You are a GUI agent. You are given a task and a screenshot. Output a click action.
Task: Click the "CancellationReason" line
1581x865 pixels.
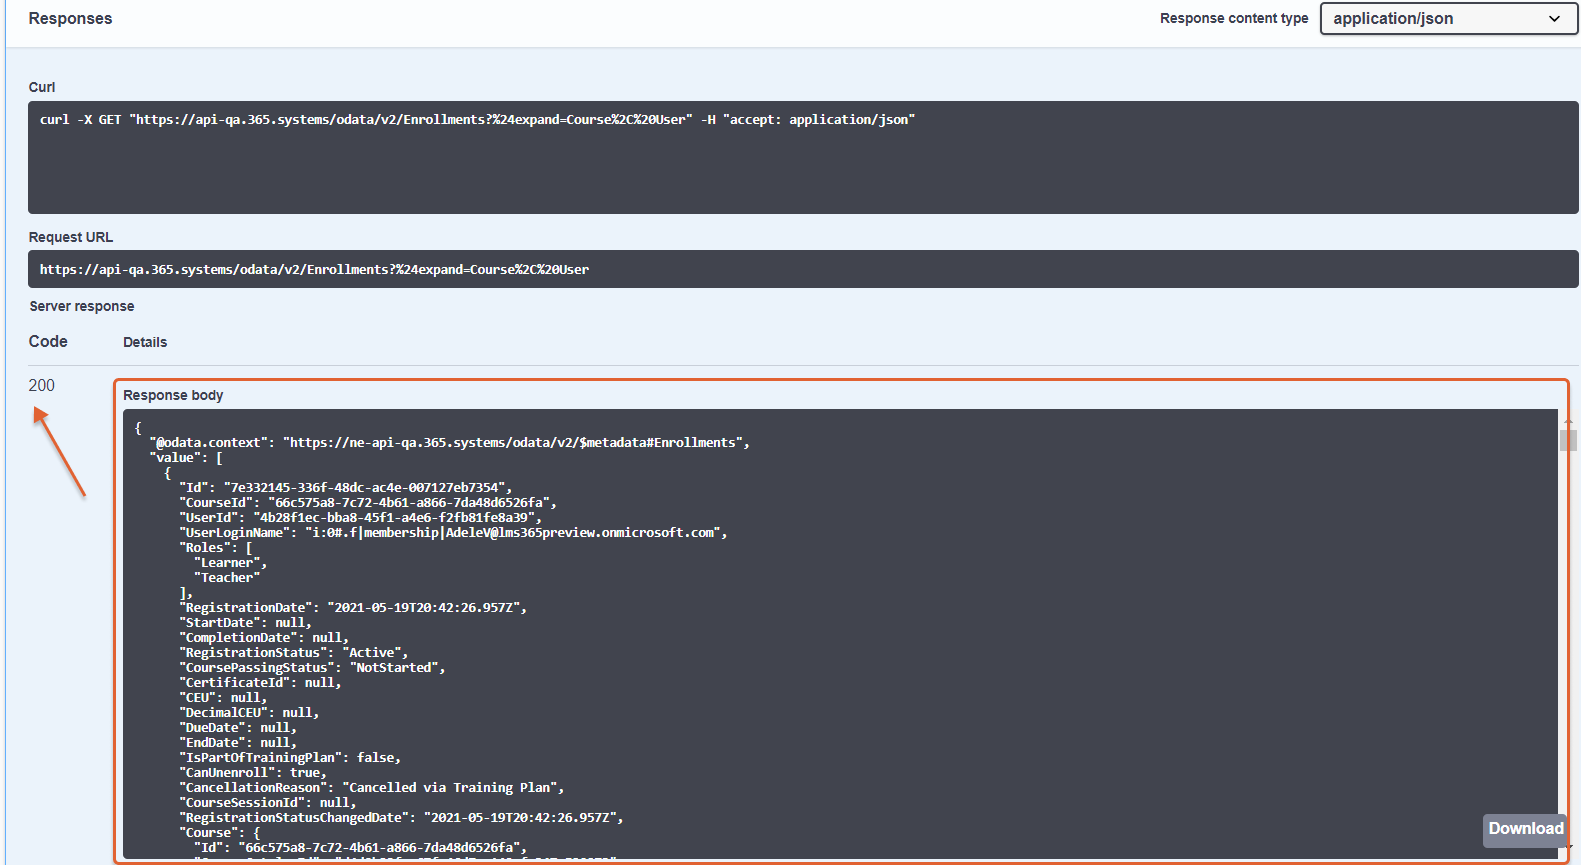(372, 788)
